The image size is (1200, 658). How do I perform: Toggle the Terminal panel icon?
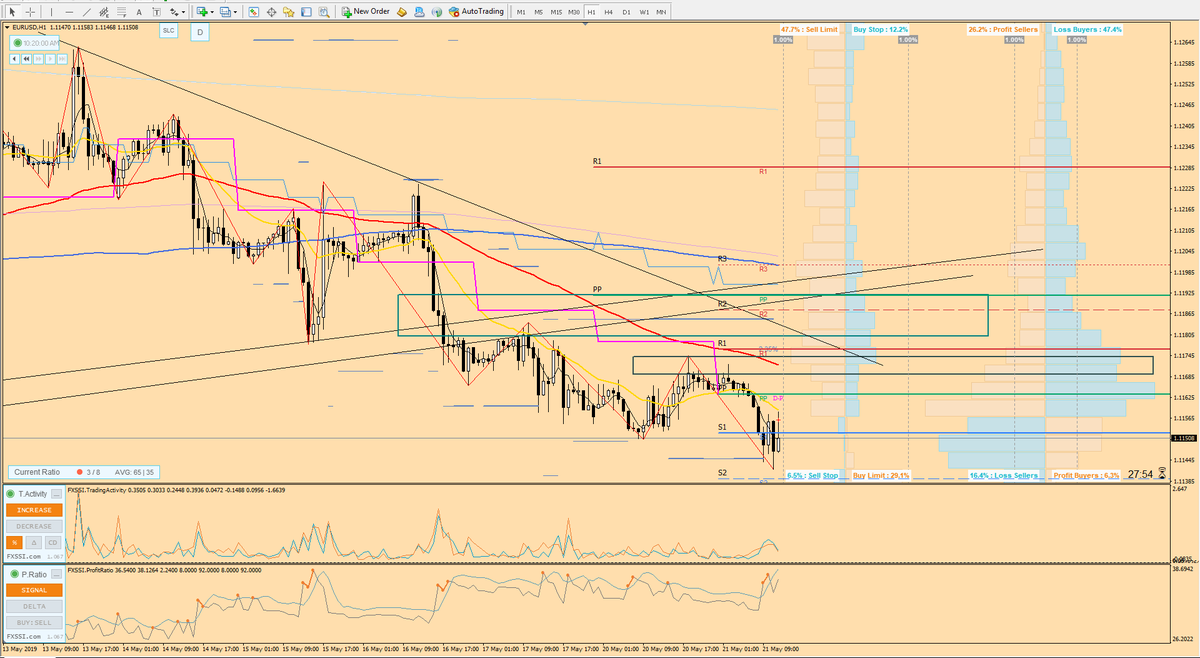click(306, 12)
